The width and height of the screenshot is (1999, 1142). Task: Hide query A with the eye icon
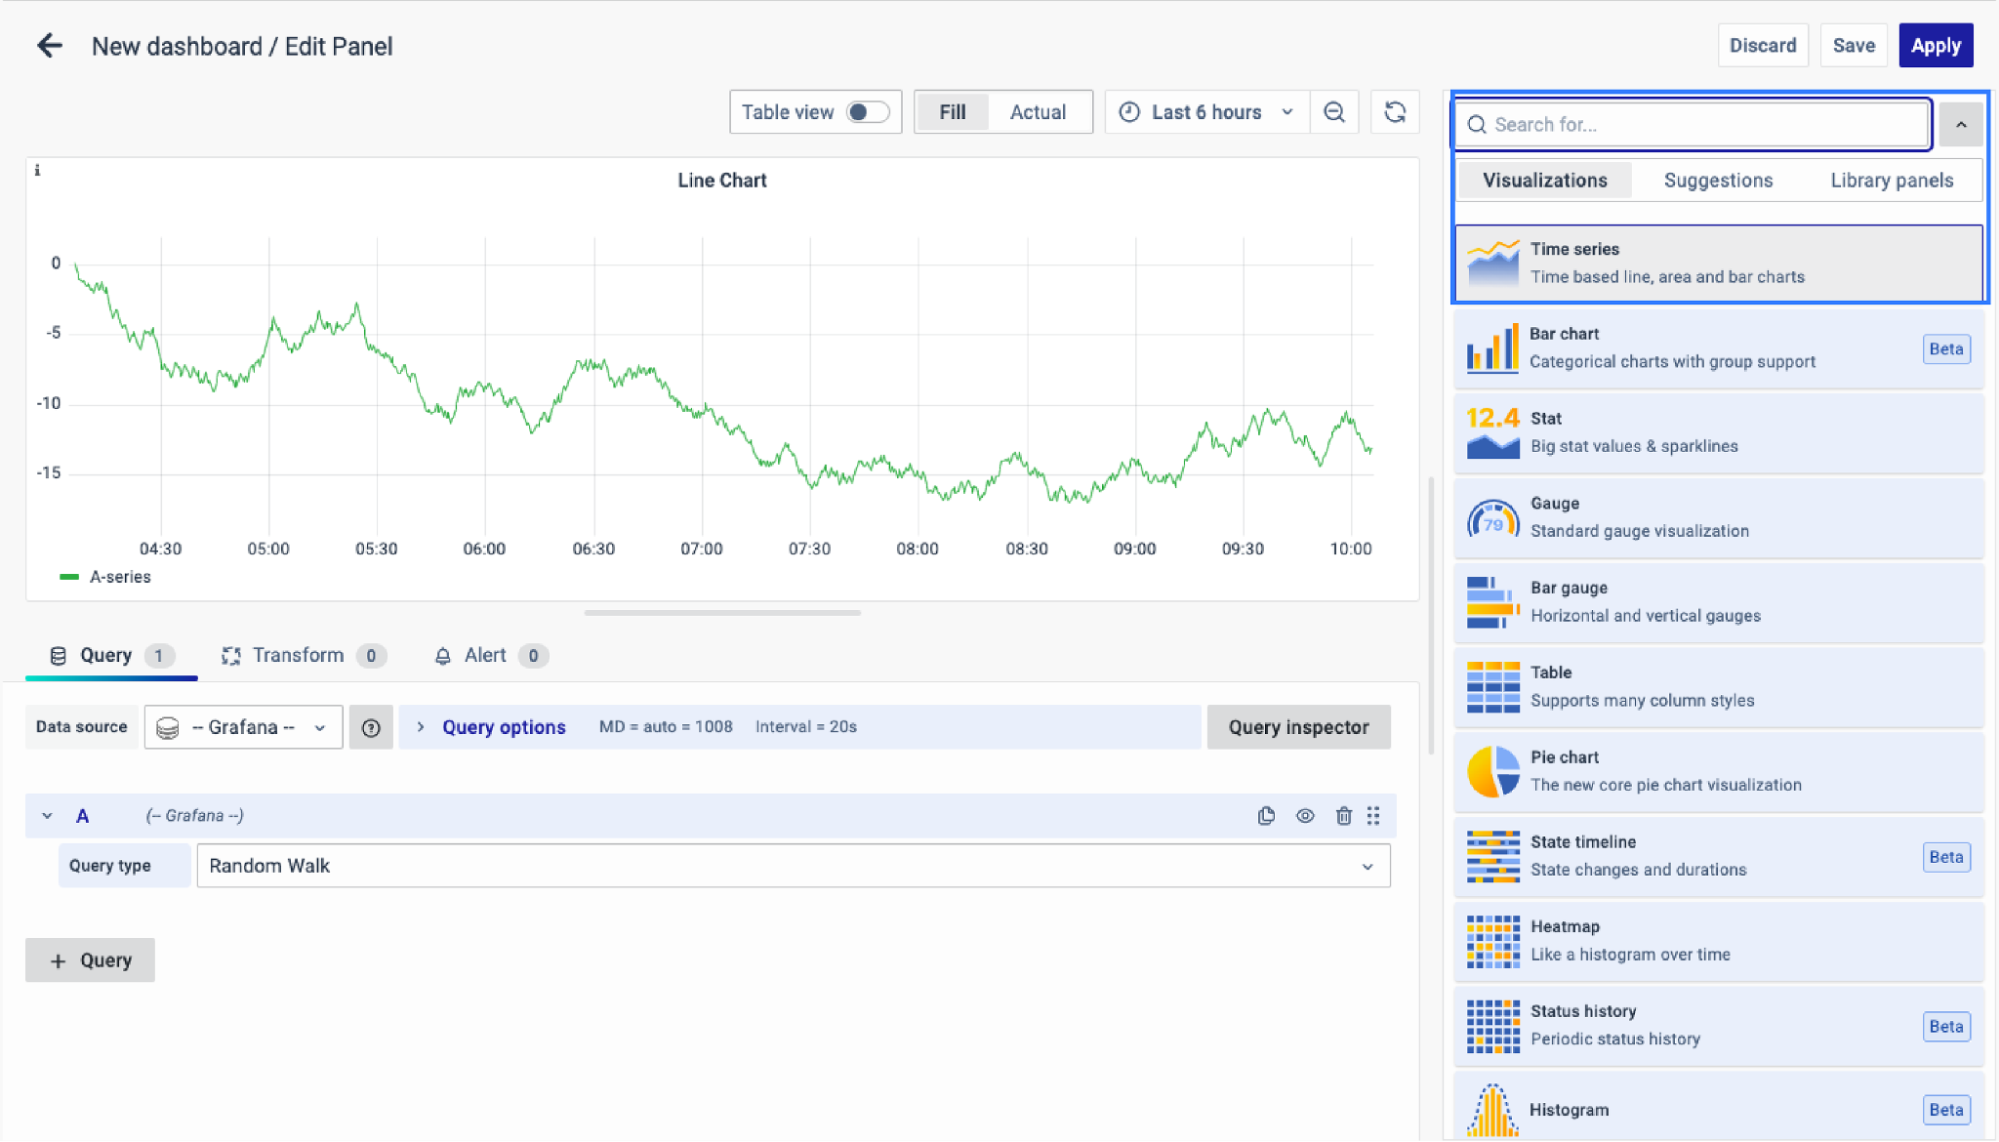1305,816
